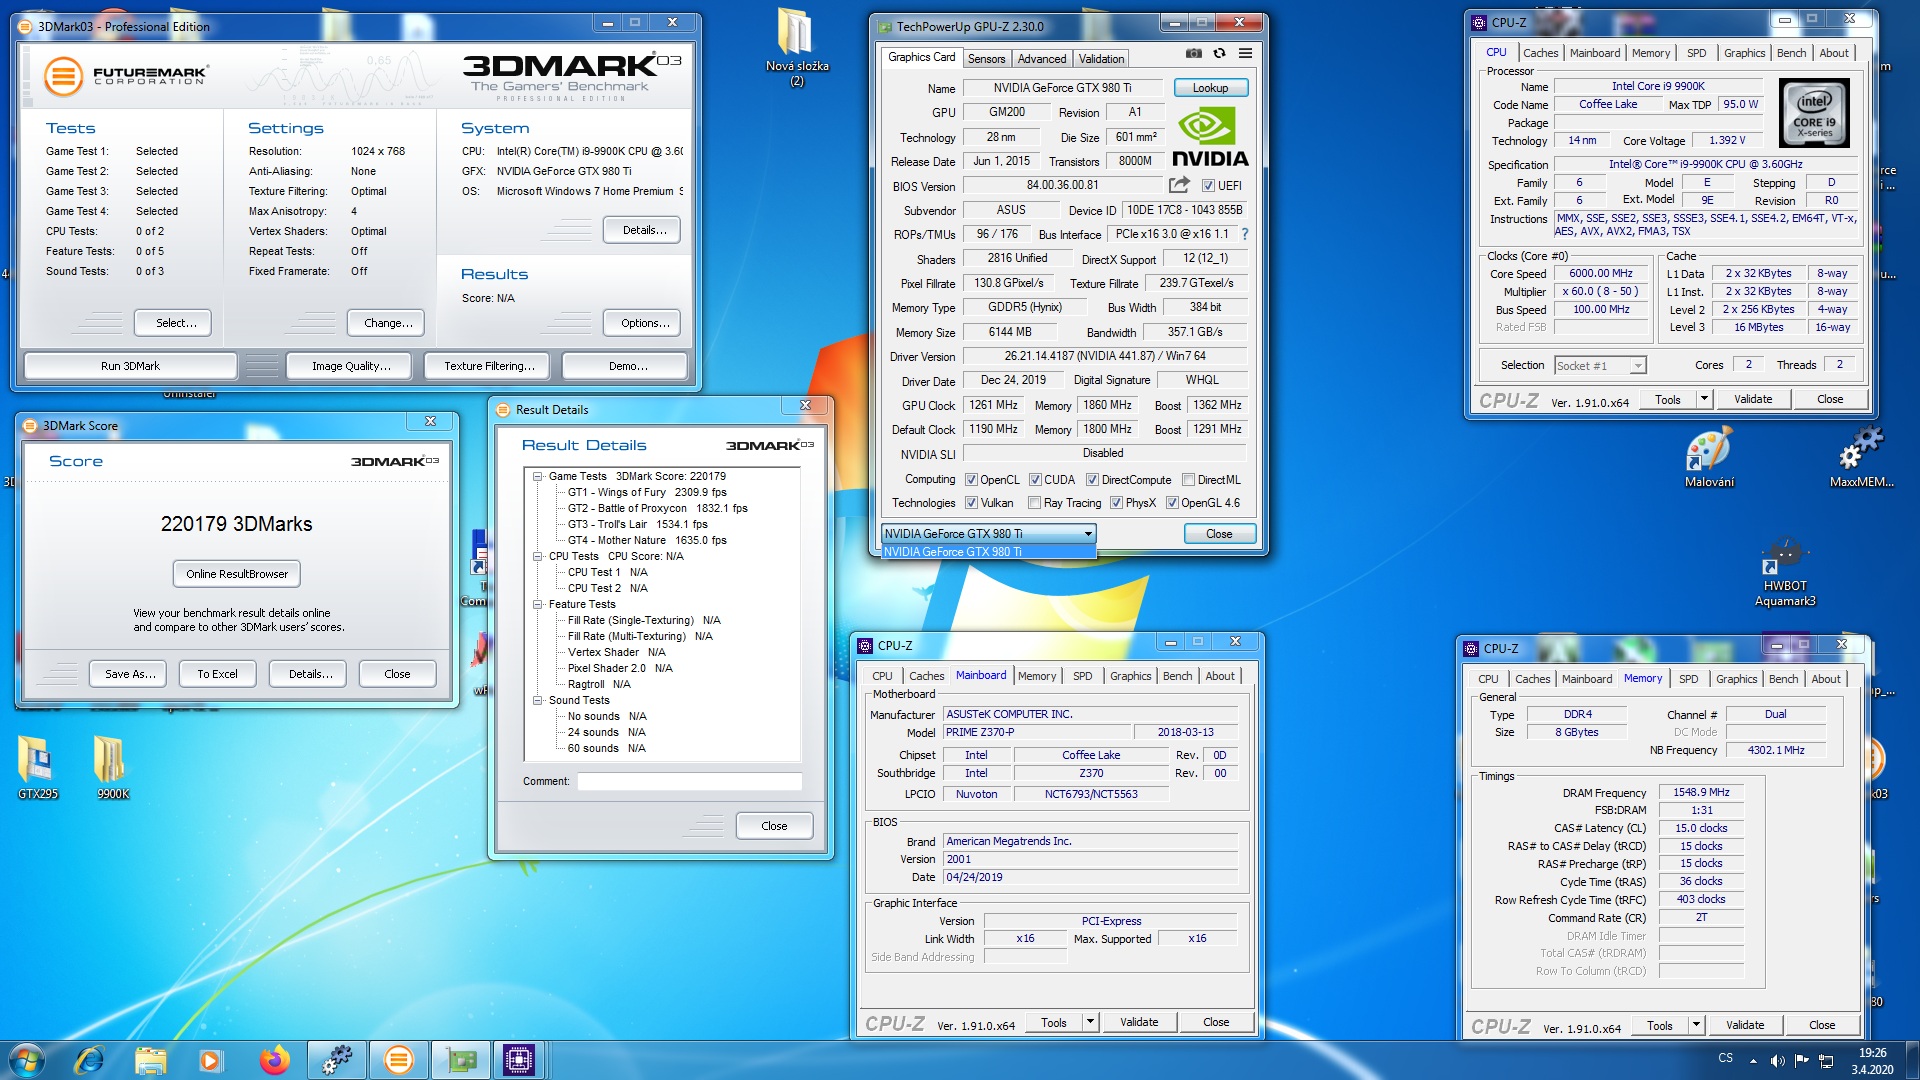
Task: Toggle the CUDA checkbox
Action: click(x=1035, y=480)
